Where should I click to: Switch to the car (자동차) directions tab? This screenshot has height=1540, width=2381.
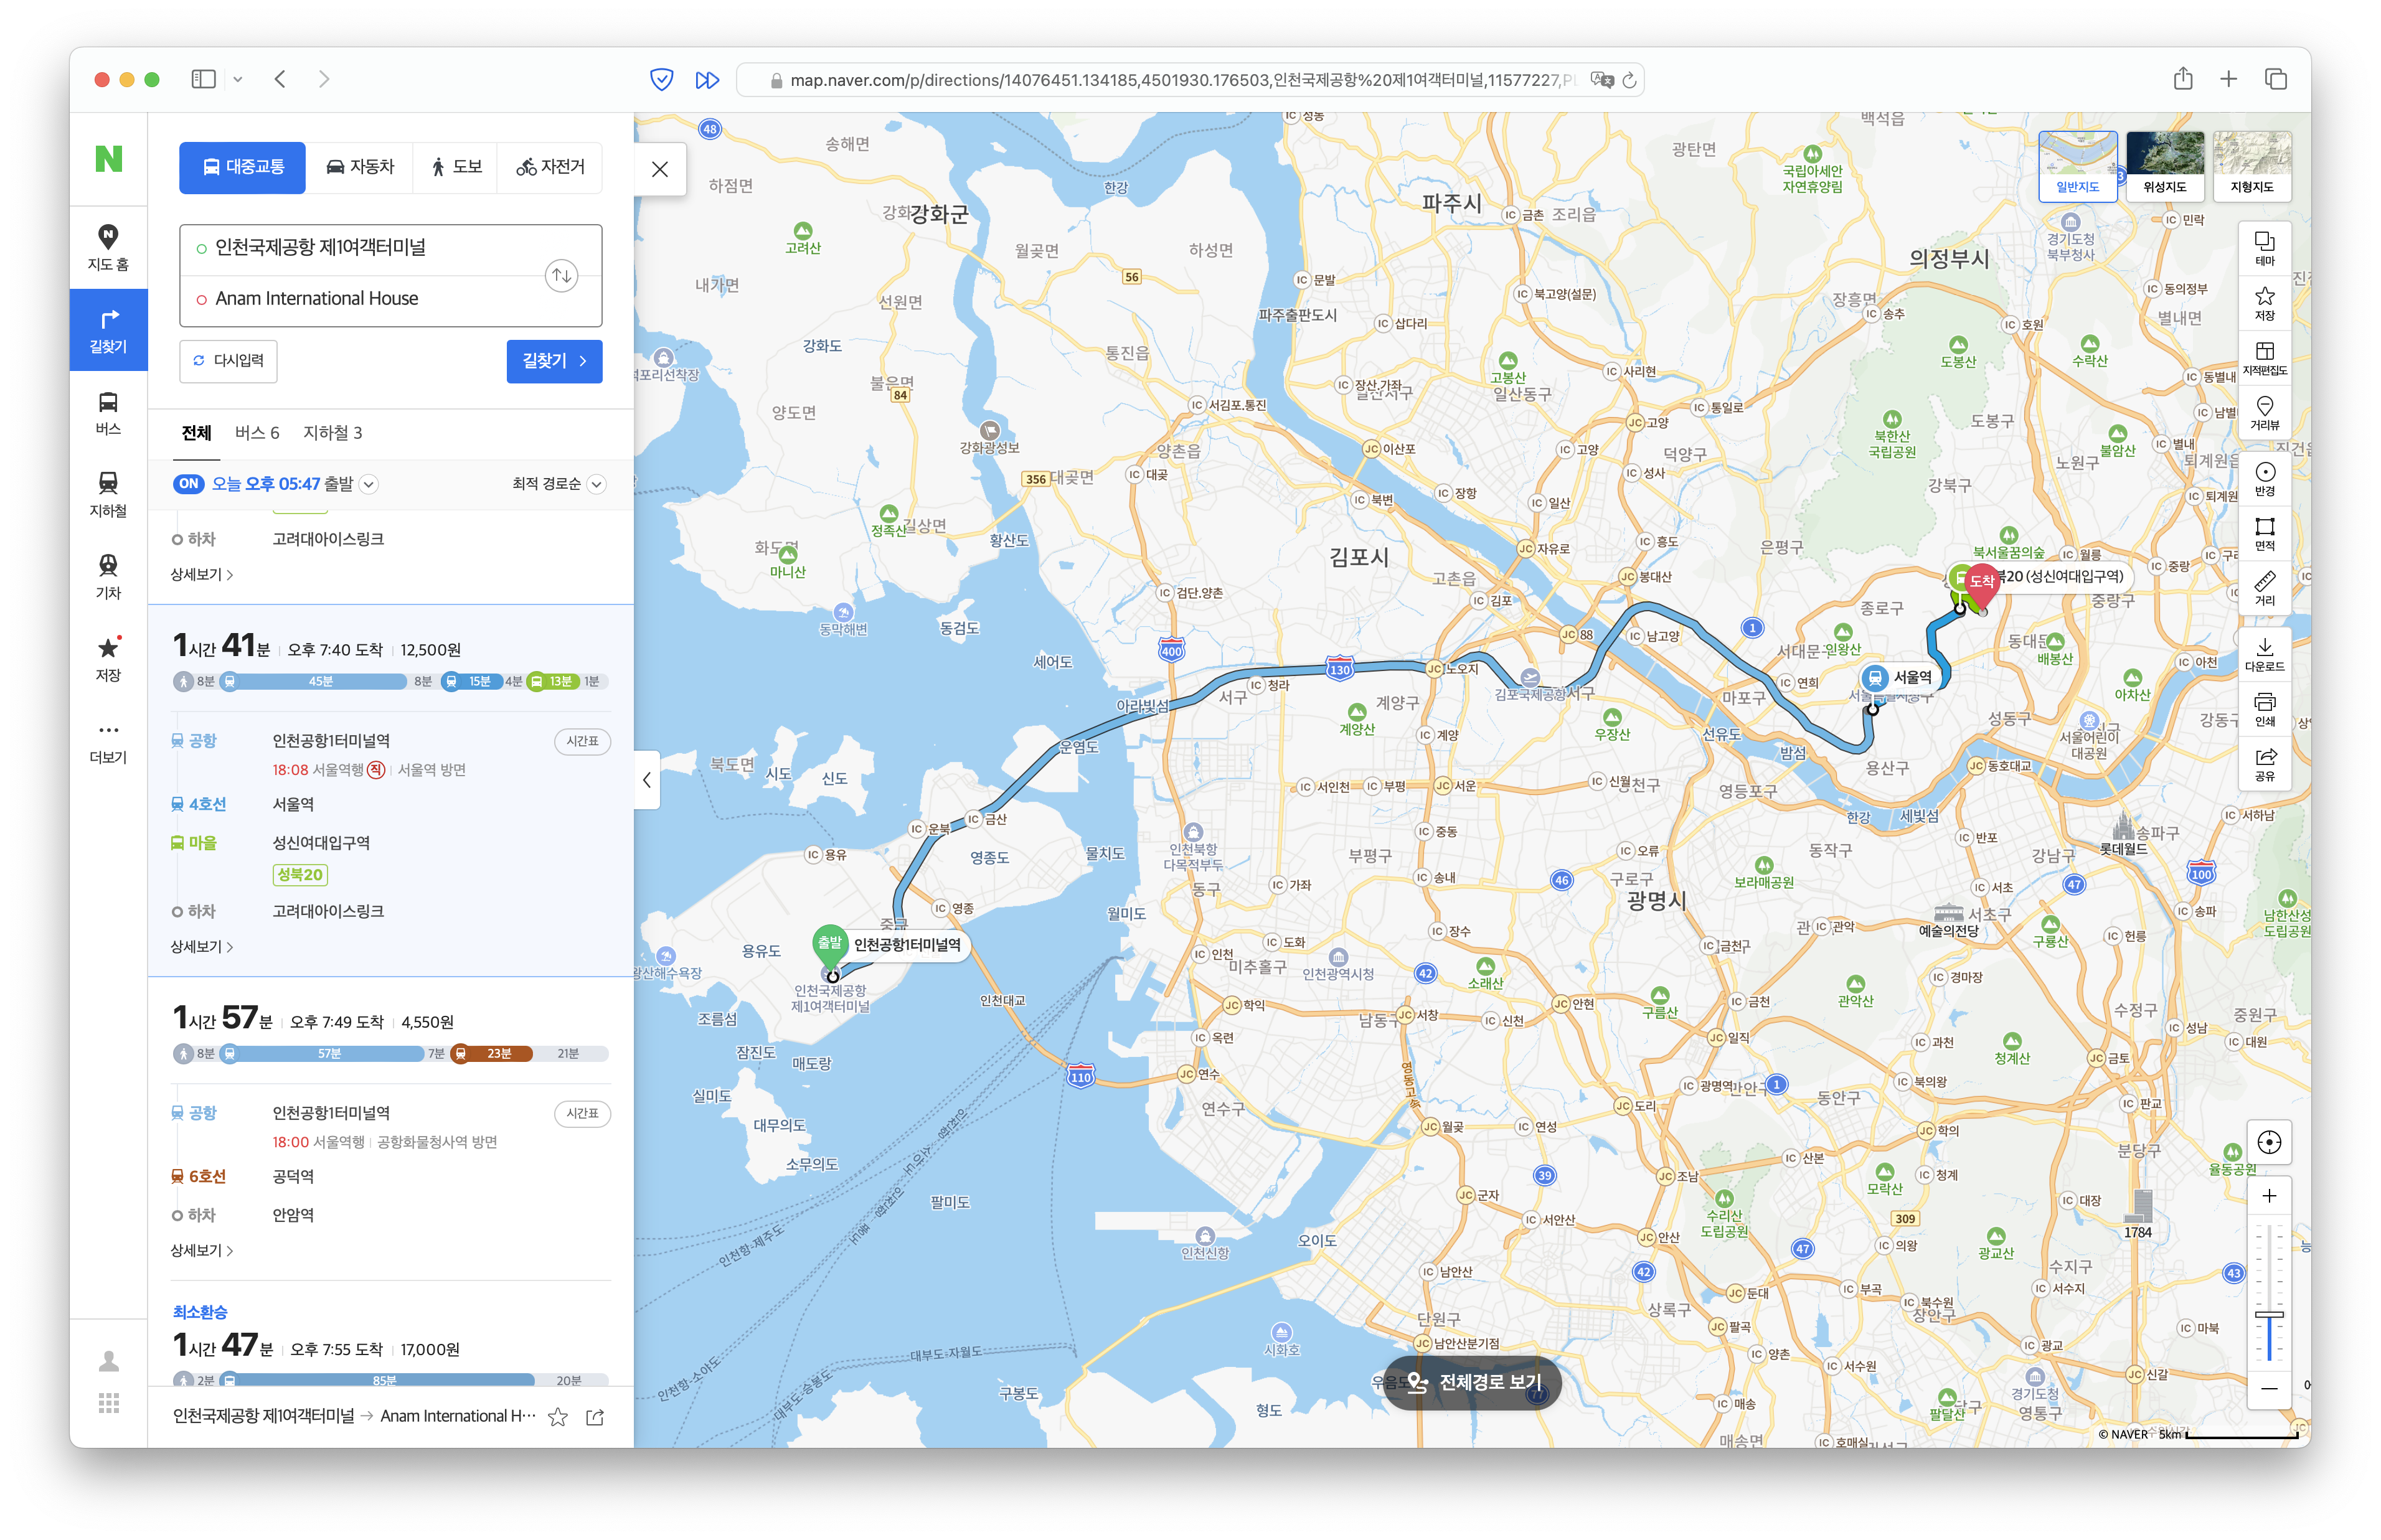point(361,167)
